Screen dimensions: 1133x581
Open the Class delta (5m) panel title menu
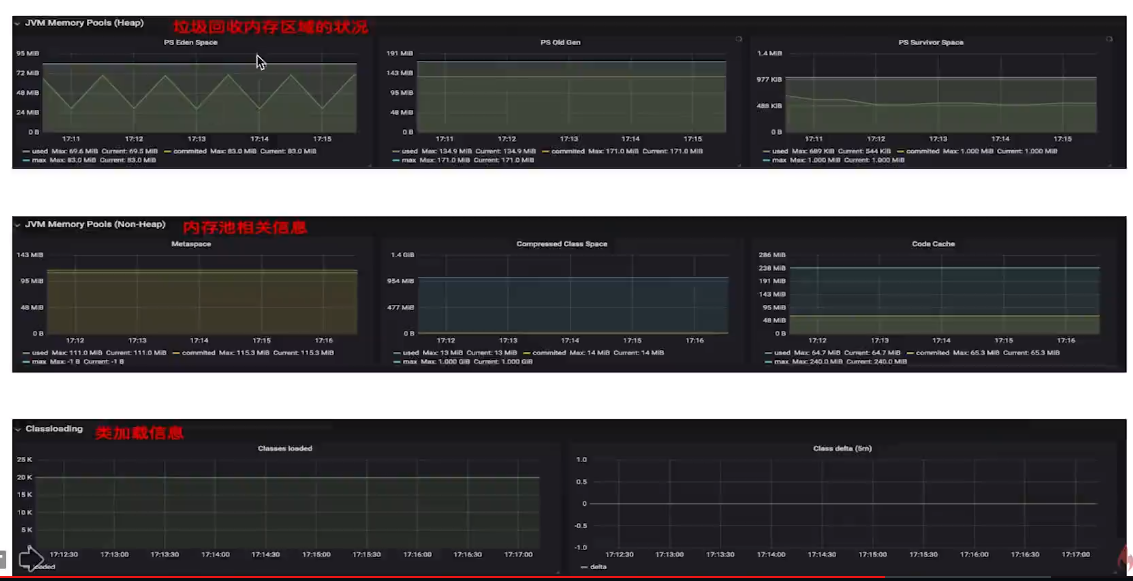(x=843, y=449)
